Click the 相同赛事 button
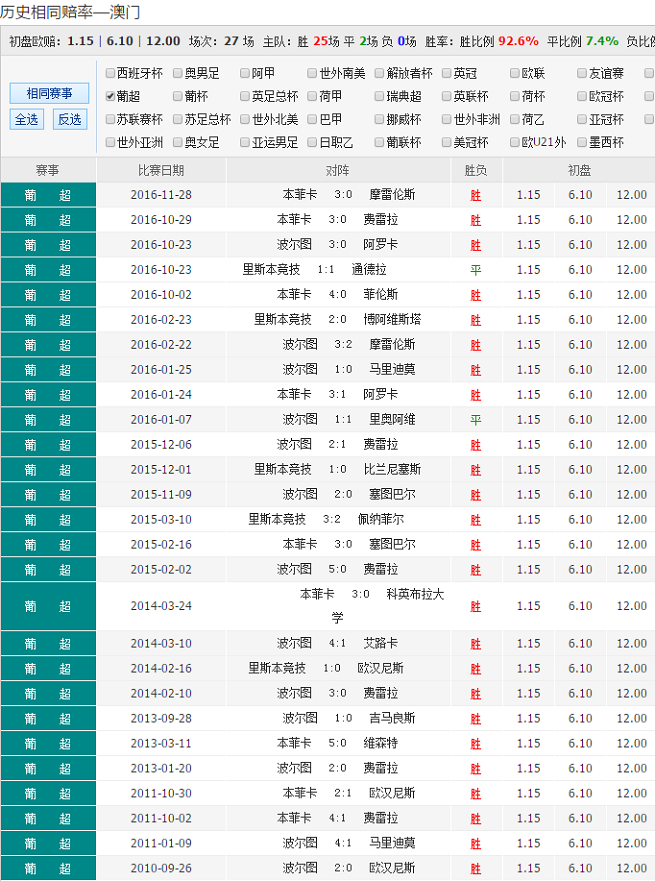655x881 pixels. [x=49, y=93]
